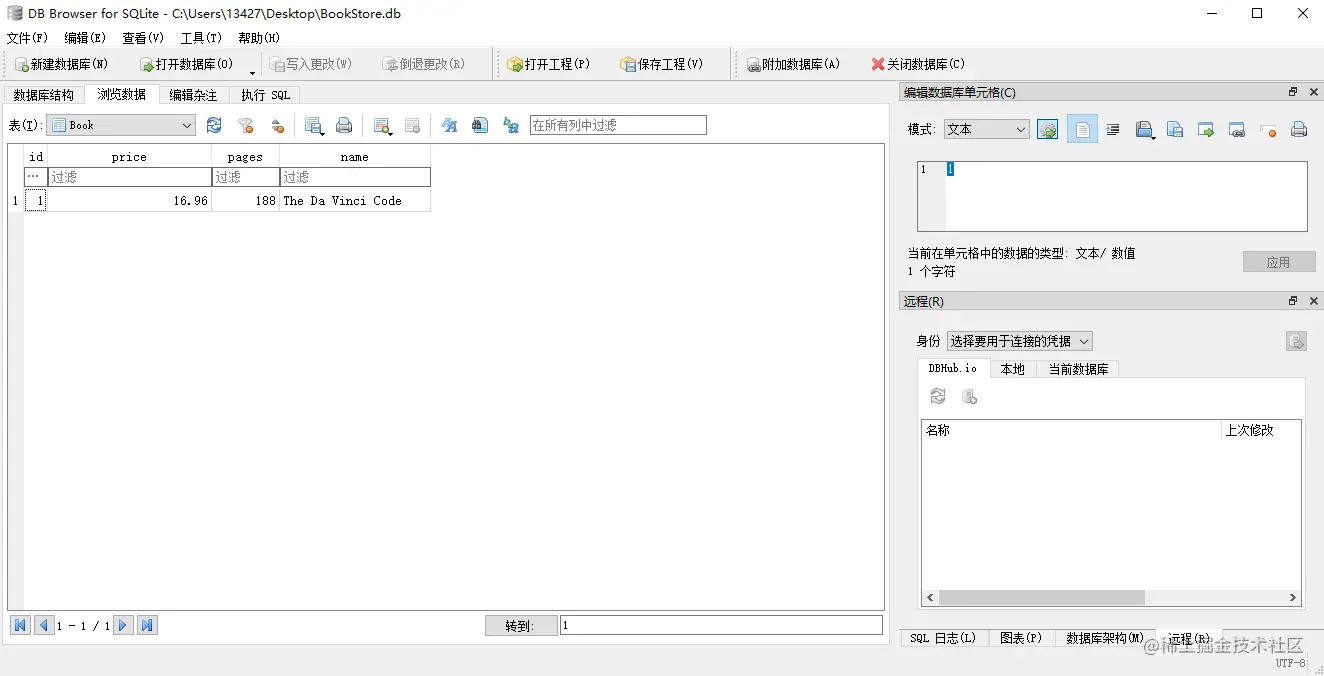Go to last record navigation icon
The image size is (1324, 676).
[147, 625]
